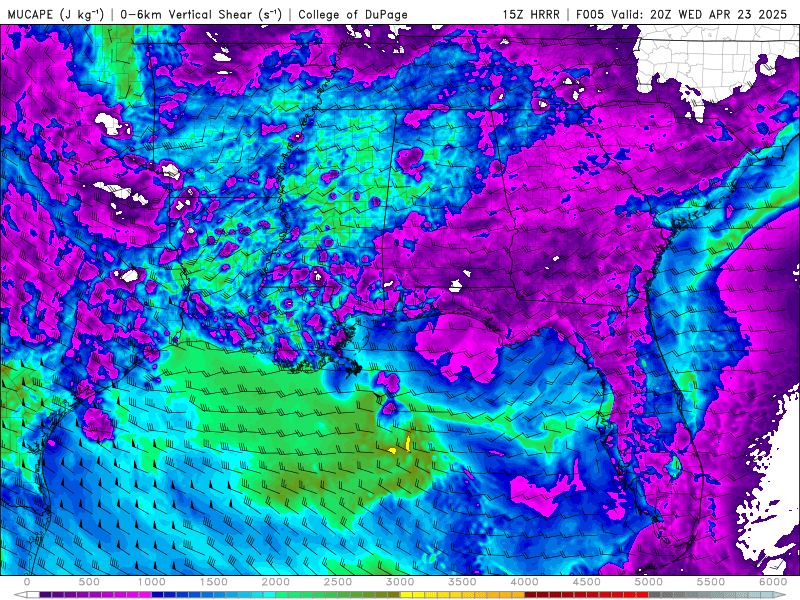Pick the yellow swatch below 3000 on color bar
Viewport: 800px width, 600px height.
(x=406, y=594)
